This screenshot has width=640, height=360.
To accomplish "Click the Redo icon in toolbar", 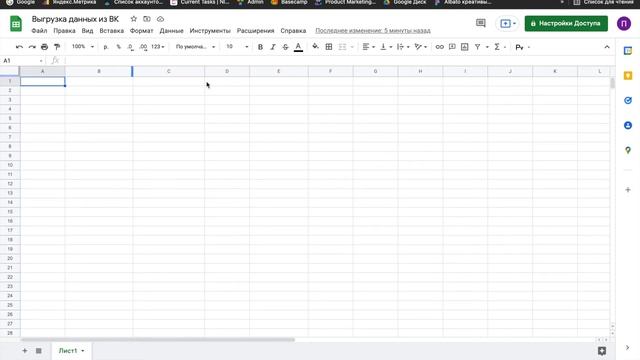I will (x=32, y=47).
